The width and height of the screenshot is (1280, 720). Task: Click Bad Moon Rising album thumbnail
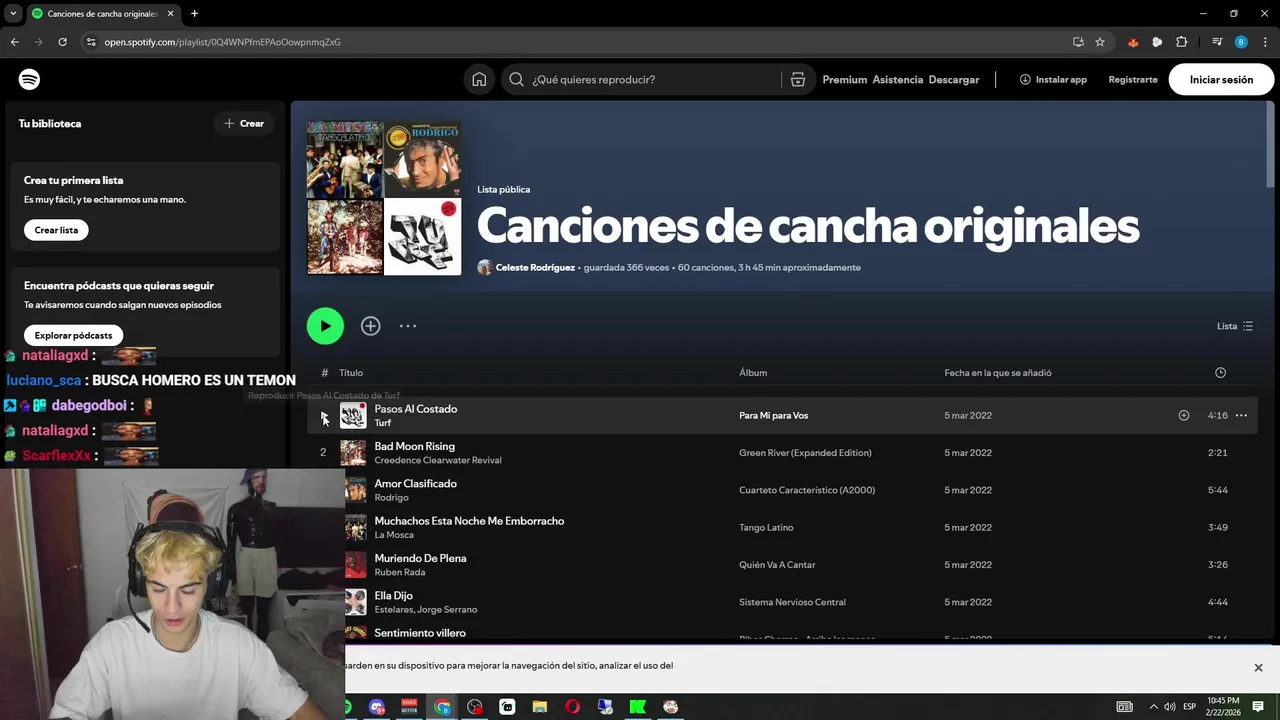[353, 453]
